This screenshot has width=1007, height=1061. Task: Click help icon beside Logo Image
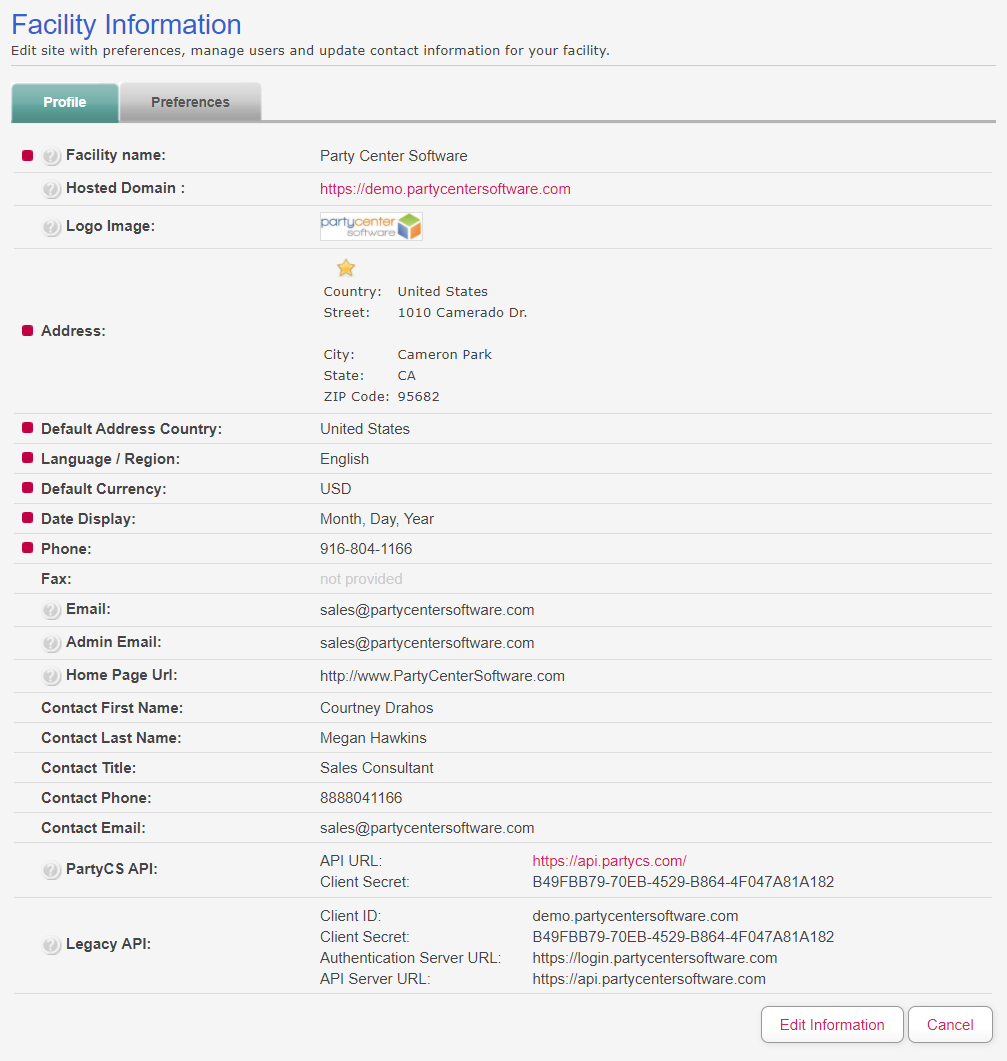[x=51, y=227]
